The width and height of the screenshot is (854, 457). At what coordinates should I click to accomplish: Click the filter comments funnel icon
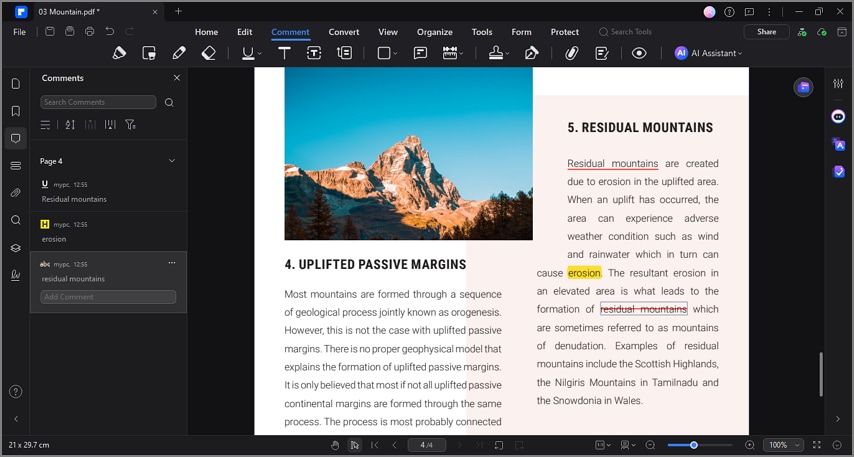coord(130,125)
